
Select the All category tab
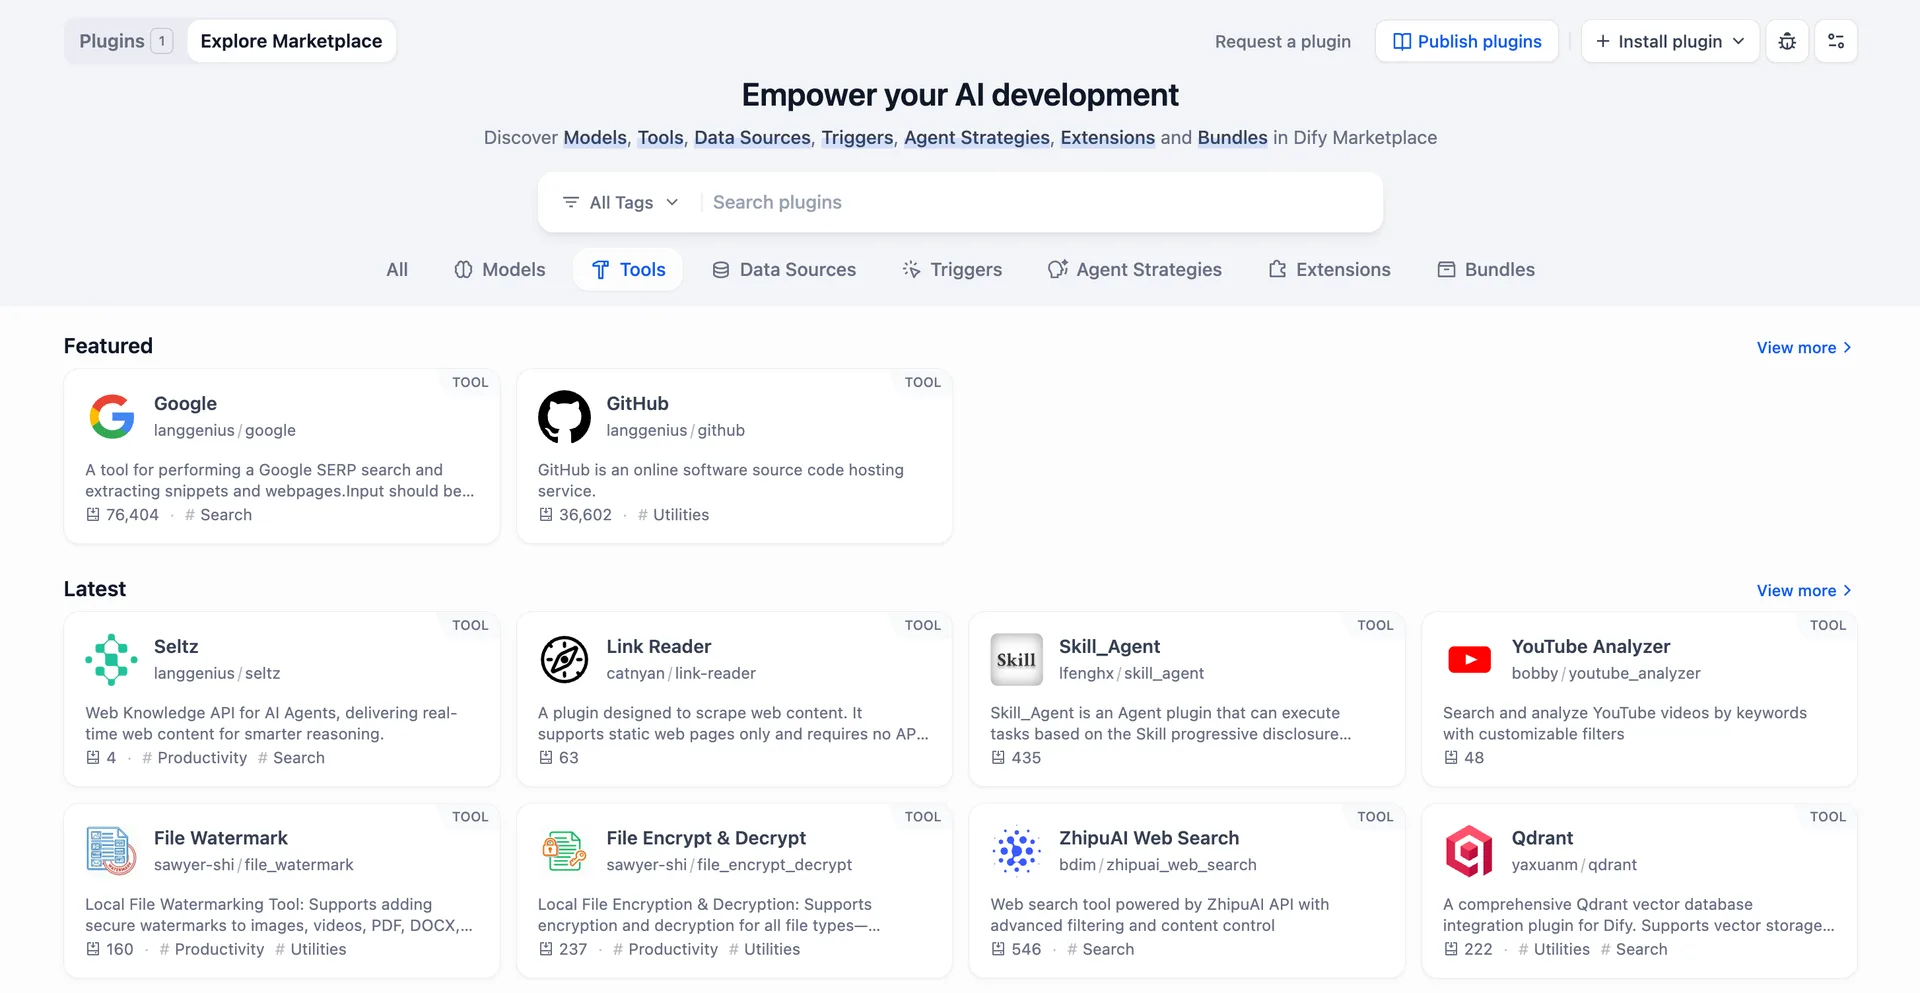click(x=397, y=270)
